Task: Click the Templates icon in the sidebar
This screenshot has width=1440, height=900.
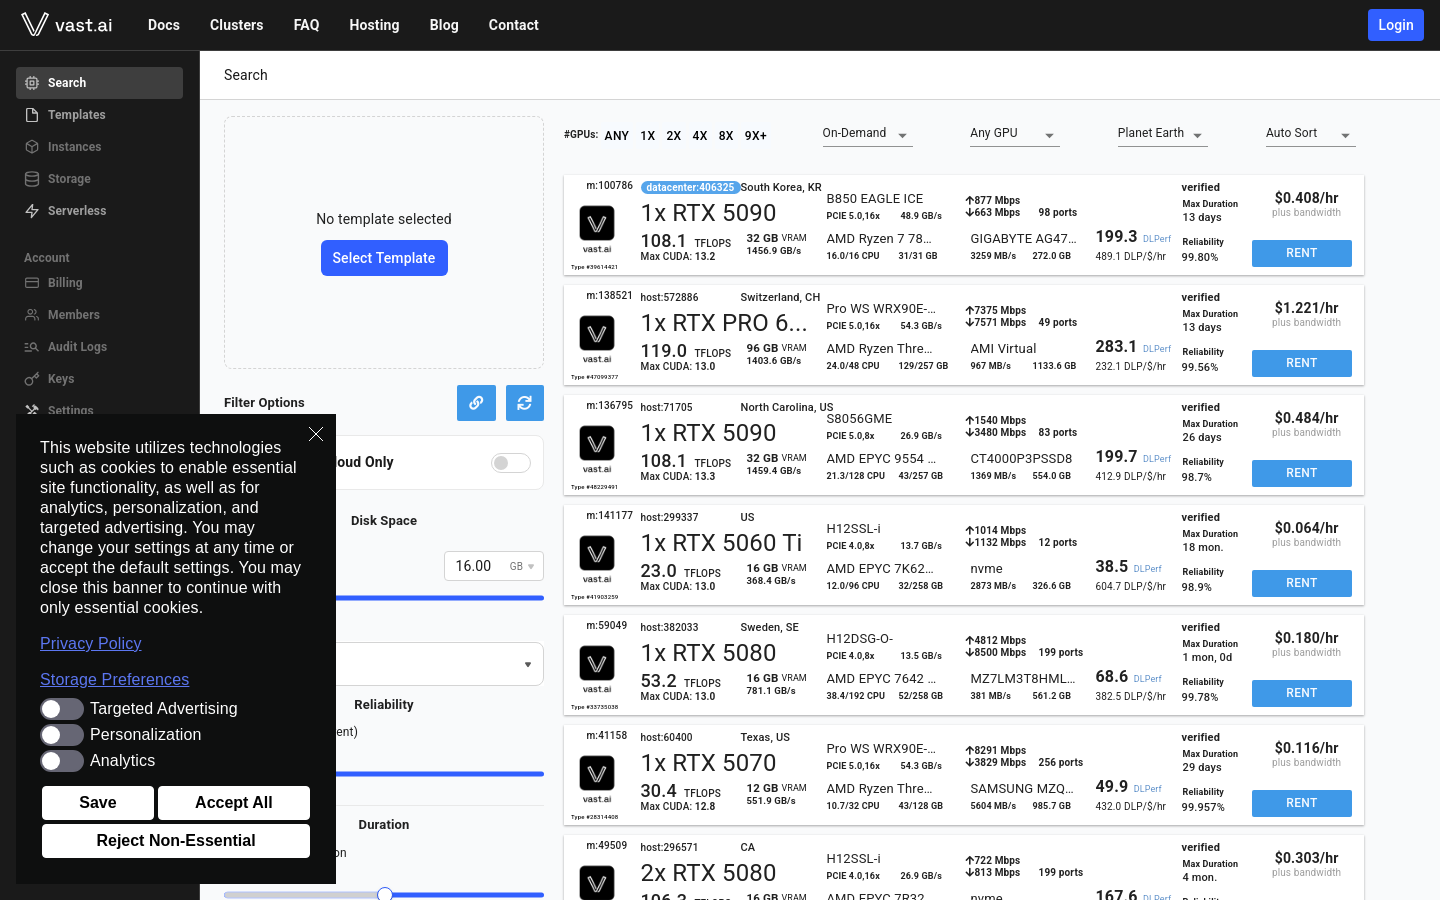Action: [32, 115]
